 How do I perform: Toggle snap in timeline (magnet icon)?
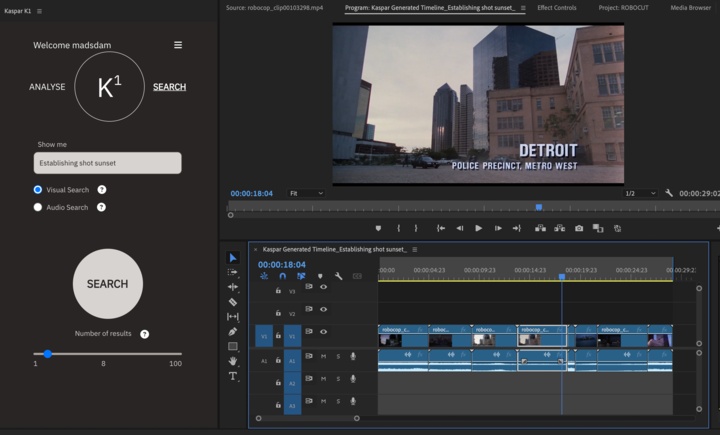[282, 276]
